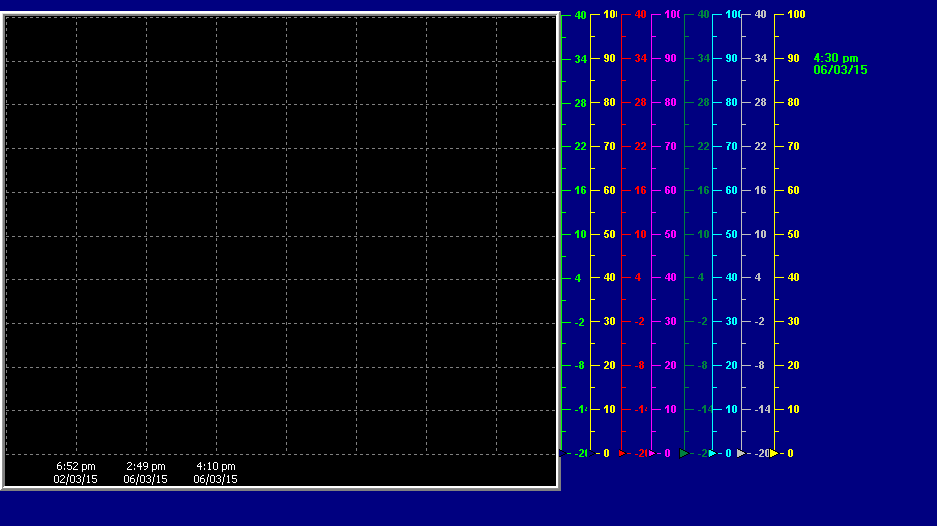Click the 6:52 pm 02/03/15 time label
The height and width of the screenshot is (526, 937).
pos(75,472)
